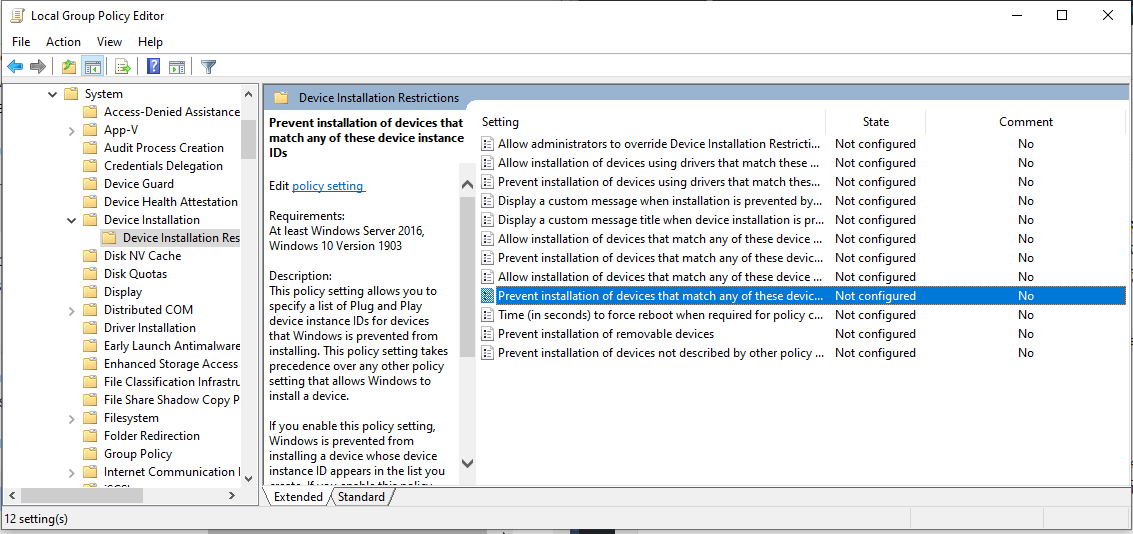Click policy icon for Time (in seconds) to force reboot

point(488,315)
